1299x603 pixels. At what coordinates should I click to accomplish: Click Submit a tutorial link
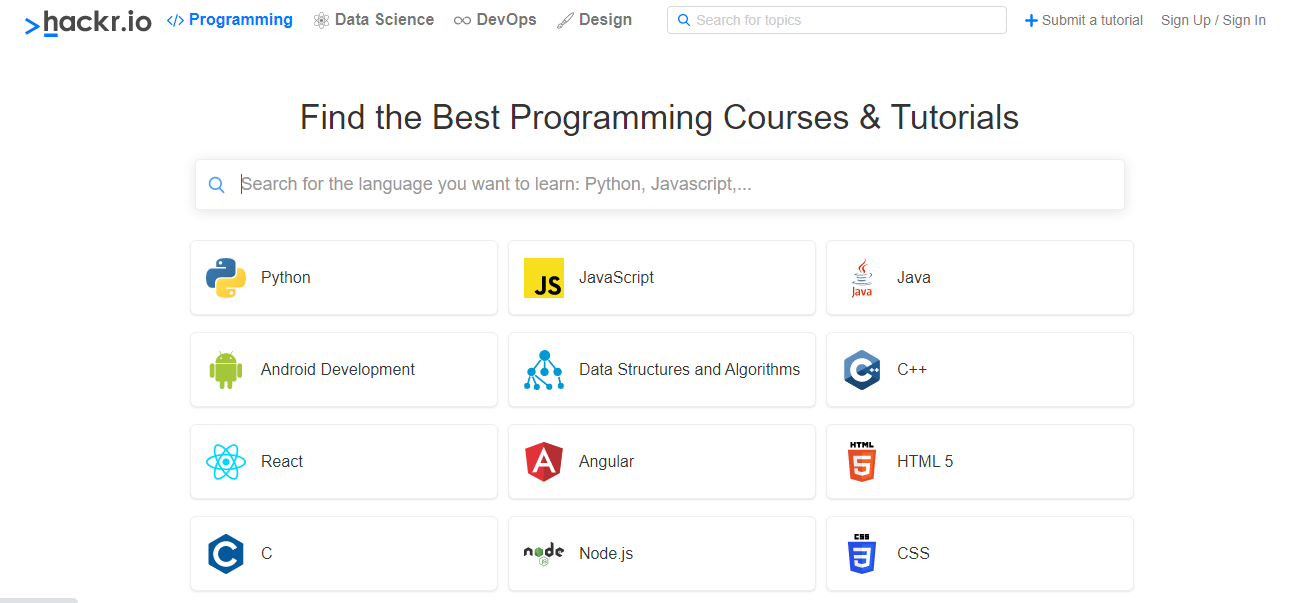[x=1084, y=20]
